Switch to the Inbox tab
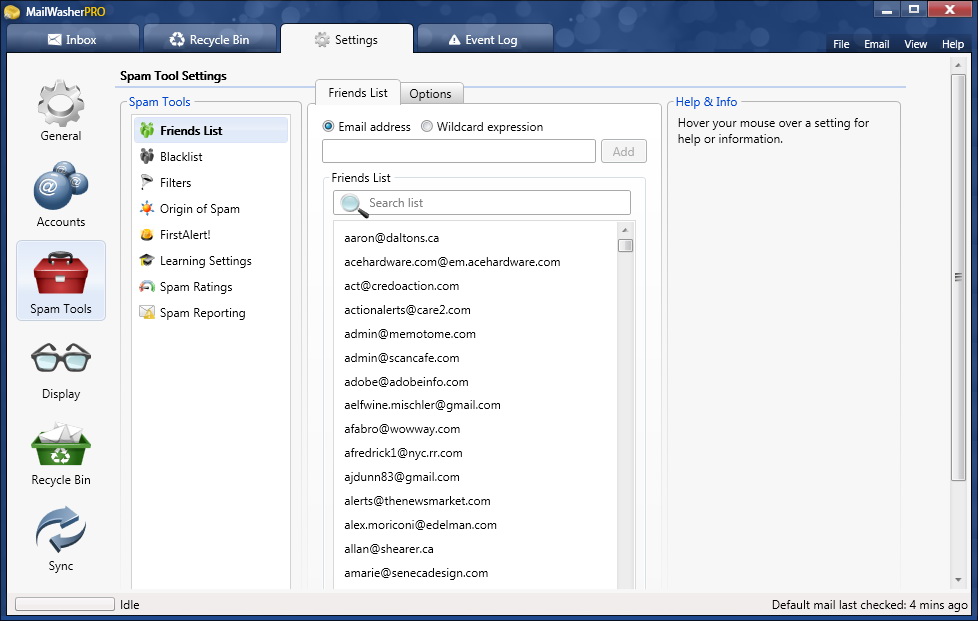978x621 pixels. [x=72, y=39]
